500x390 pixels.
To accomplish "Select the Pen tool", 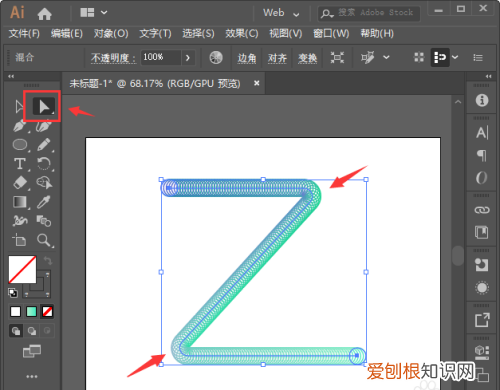I will click(20, 126).
